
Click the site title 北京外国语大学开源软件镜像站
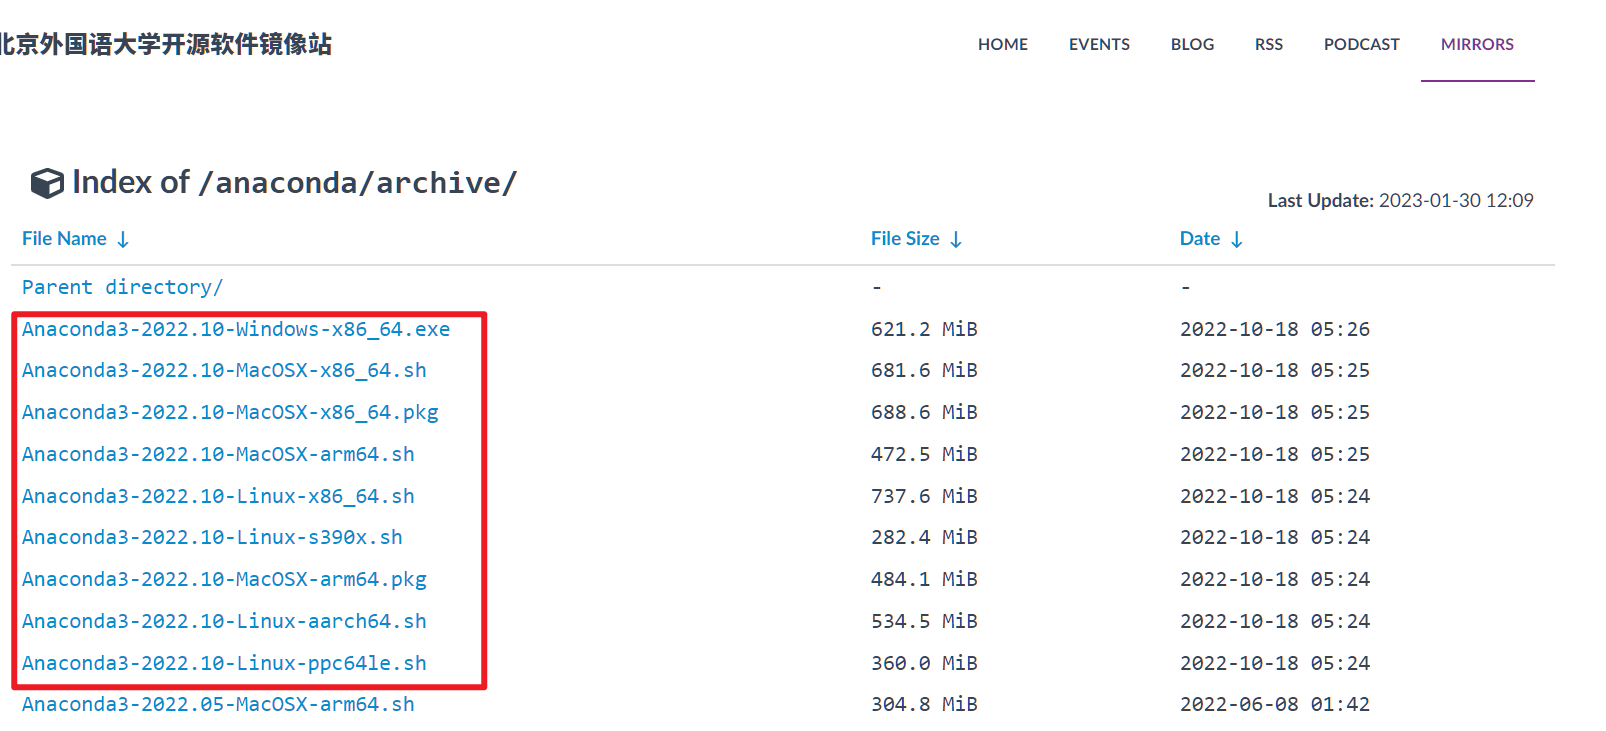pyautogui.click(x=165, y=44)
